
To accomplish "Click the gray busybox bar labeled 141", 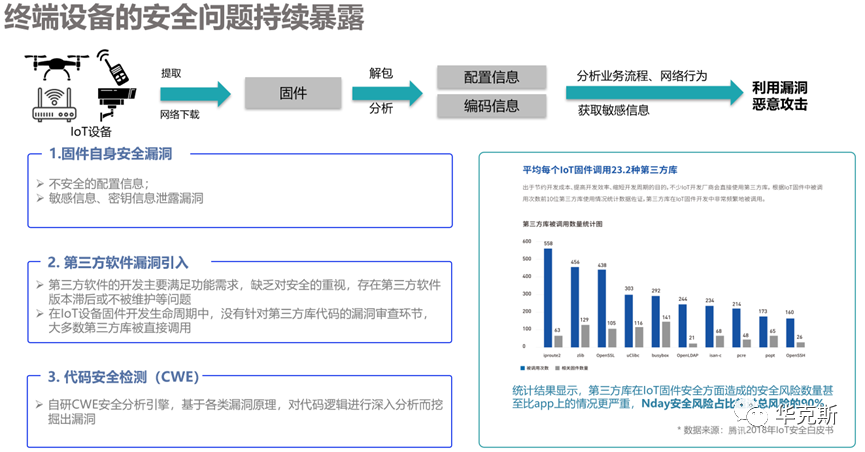I will (665, 334).
